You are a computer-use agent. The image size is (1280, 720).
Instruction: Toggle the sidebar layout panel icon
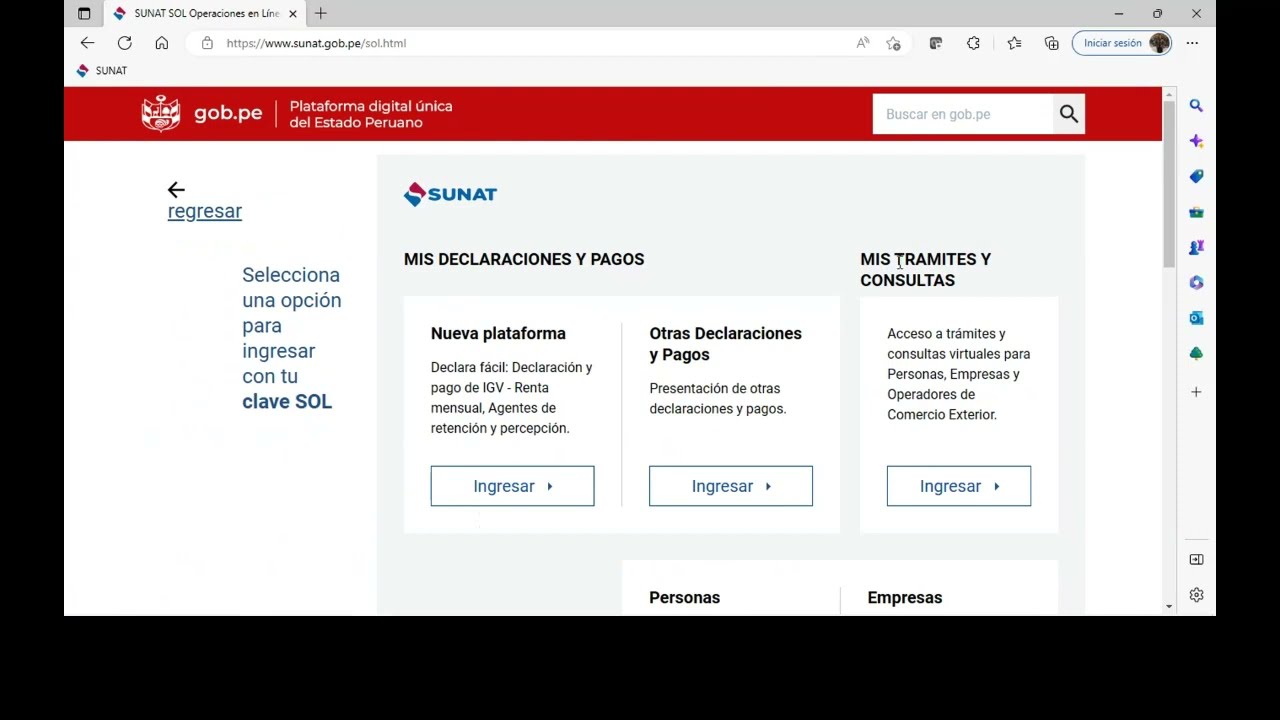[1196, 559]
